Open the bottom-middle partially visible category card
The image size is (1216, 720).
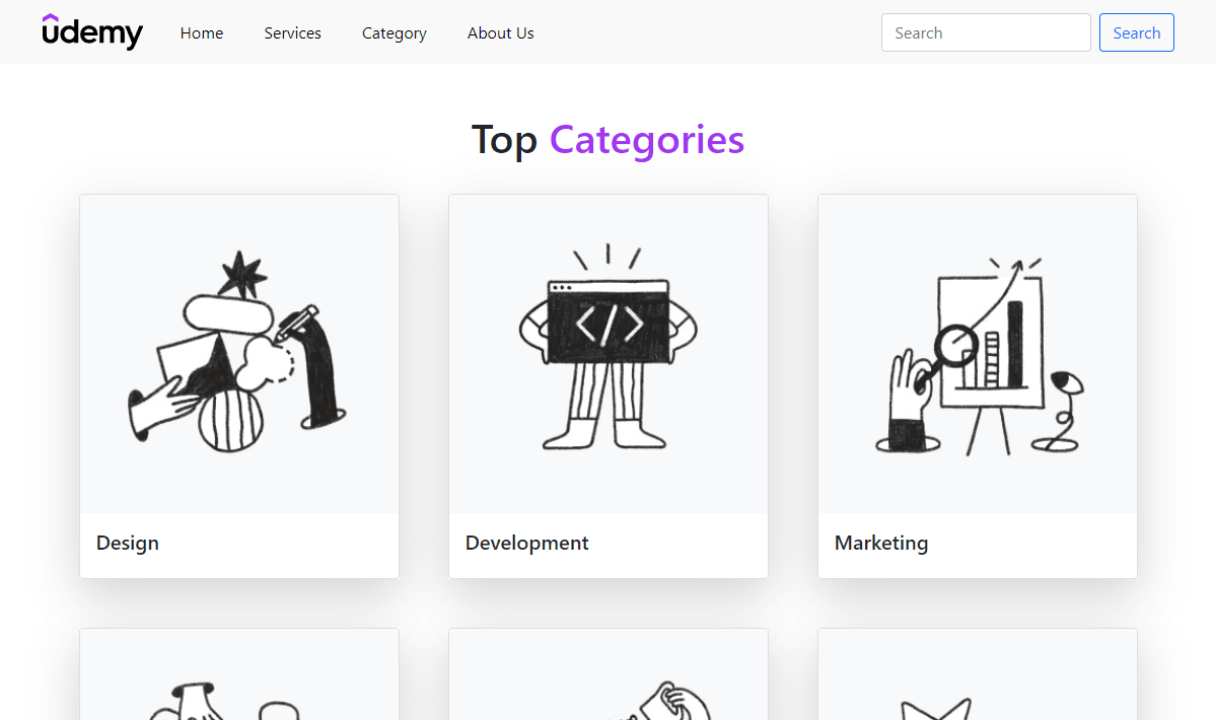coord(608,680)
